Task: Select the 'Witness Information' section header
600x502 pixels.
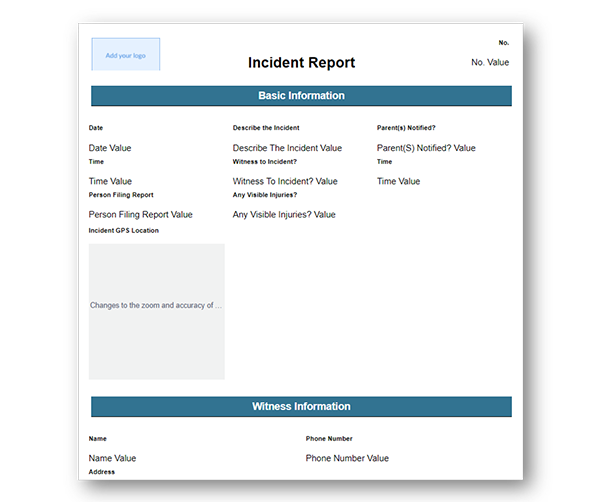Action: point(301,407)
